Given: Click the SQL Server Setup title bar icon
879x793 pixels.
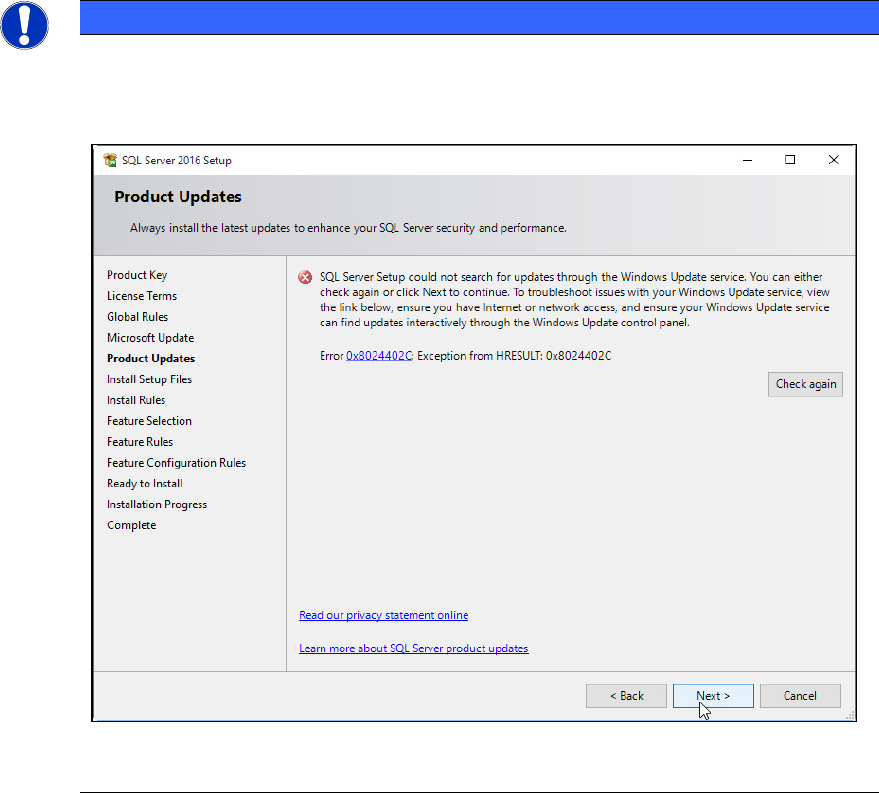Looking at the screenshot, I should point(110,160).
